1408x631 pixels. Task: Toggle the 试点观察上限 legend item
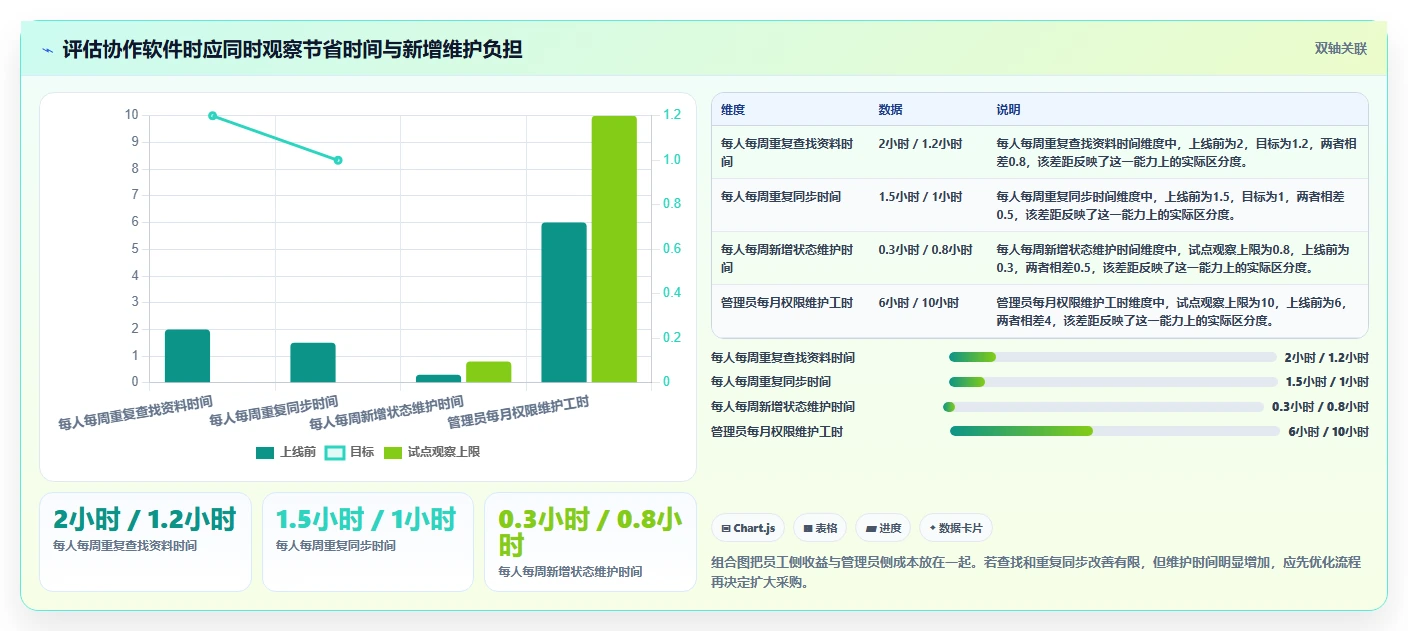[432, 452]
